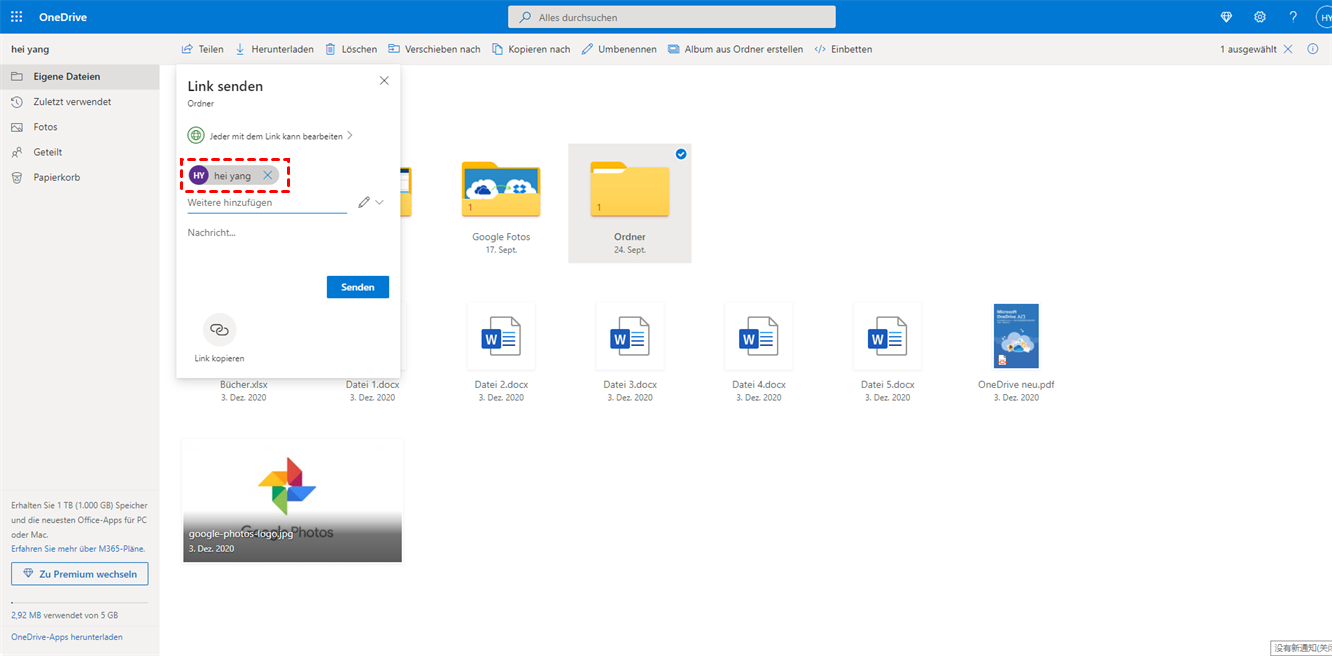Uncheck the selected Ordner folder checkmark
Screen dimensions: 1332x656
pyautogui.click(x=681, y=154)
